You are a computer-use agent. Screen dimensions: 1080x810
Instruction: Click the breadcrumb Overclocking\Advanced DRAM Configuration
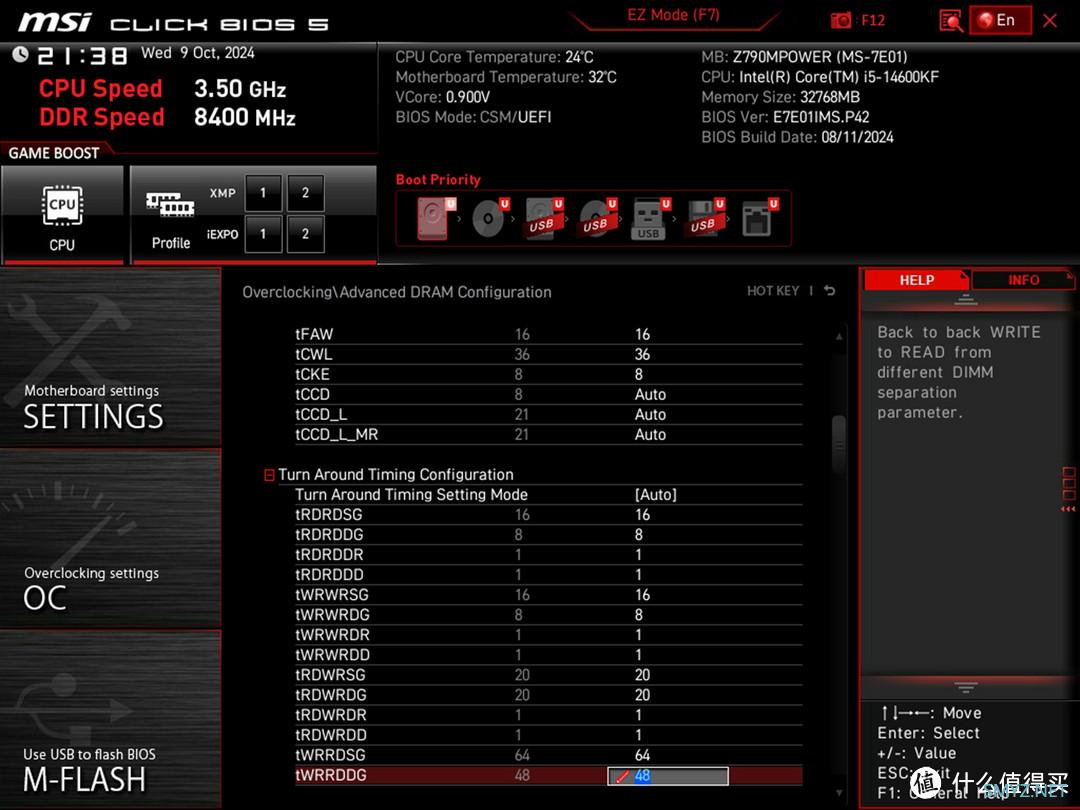tap(397, 292)
